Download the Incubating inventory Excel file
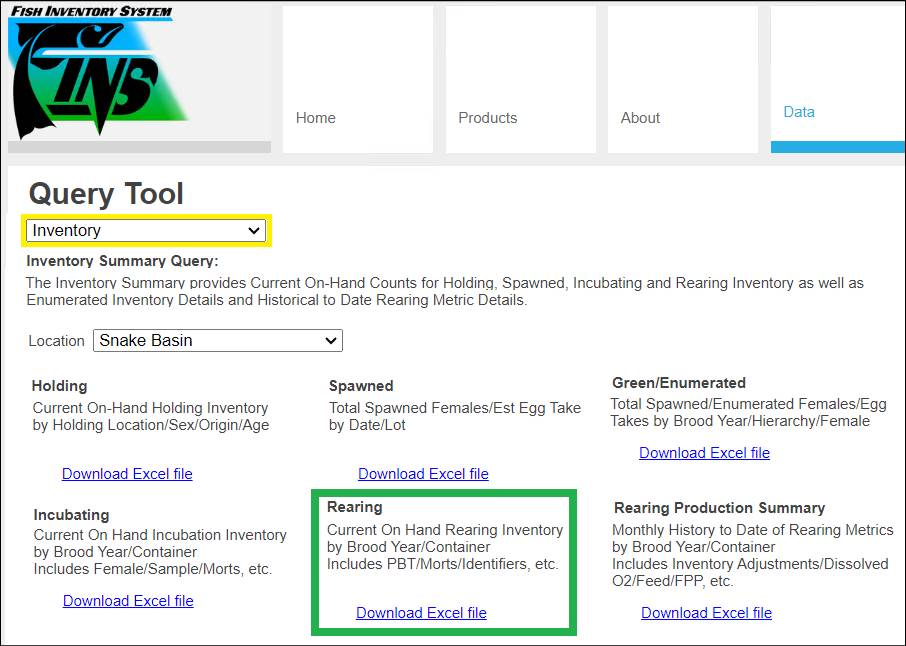The width and height of the screenshot is (906, 646). (128, 601)
